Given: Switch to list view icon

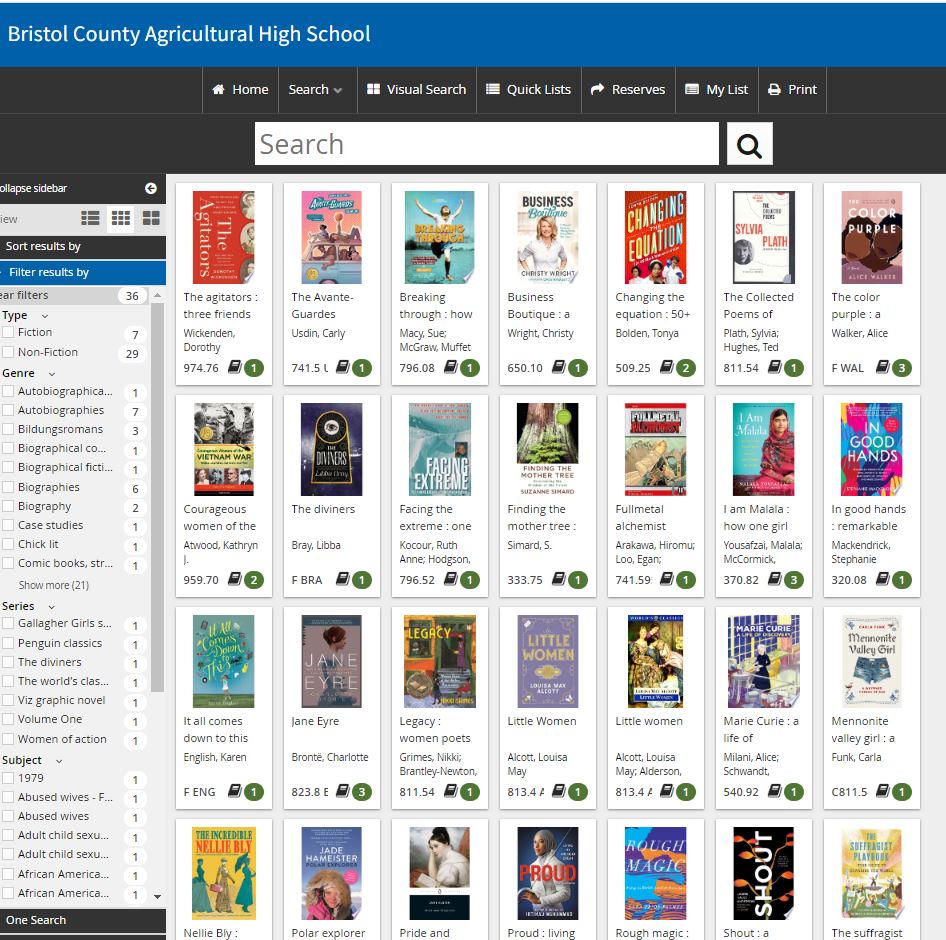Looking at the screenshot, I should pos(90,218).
